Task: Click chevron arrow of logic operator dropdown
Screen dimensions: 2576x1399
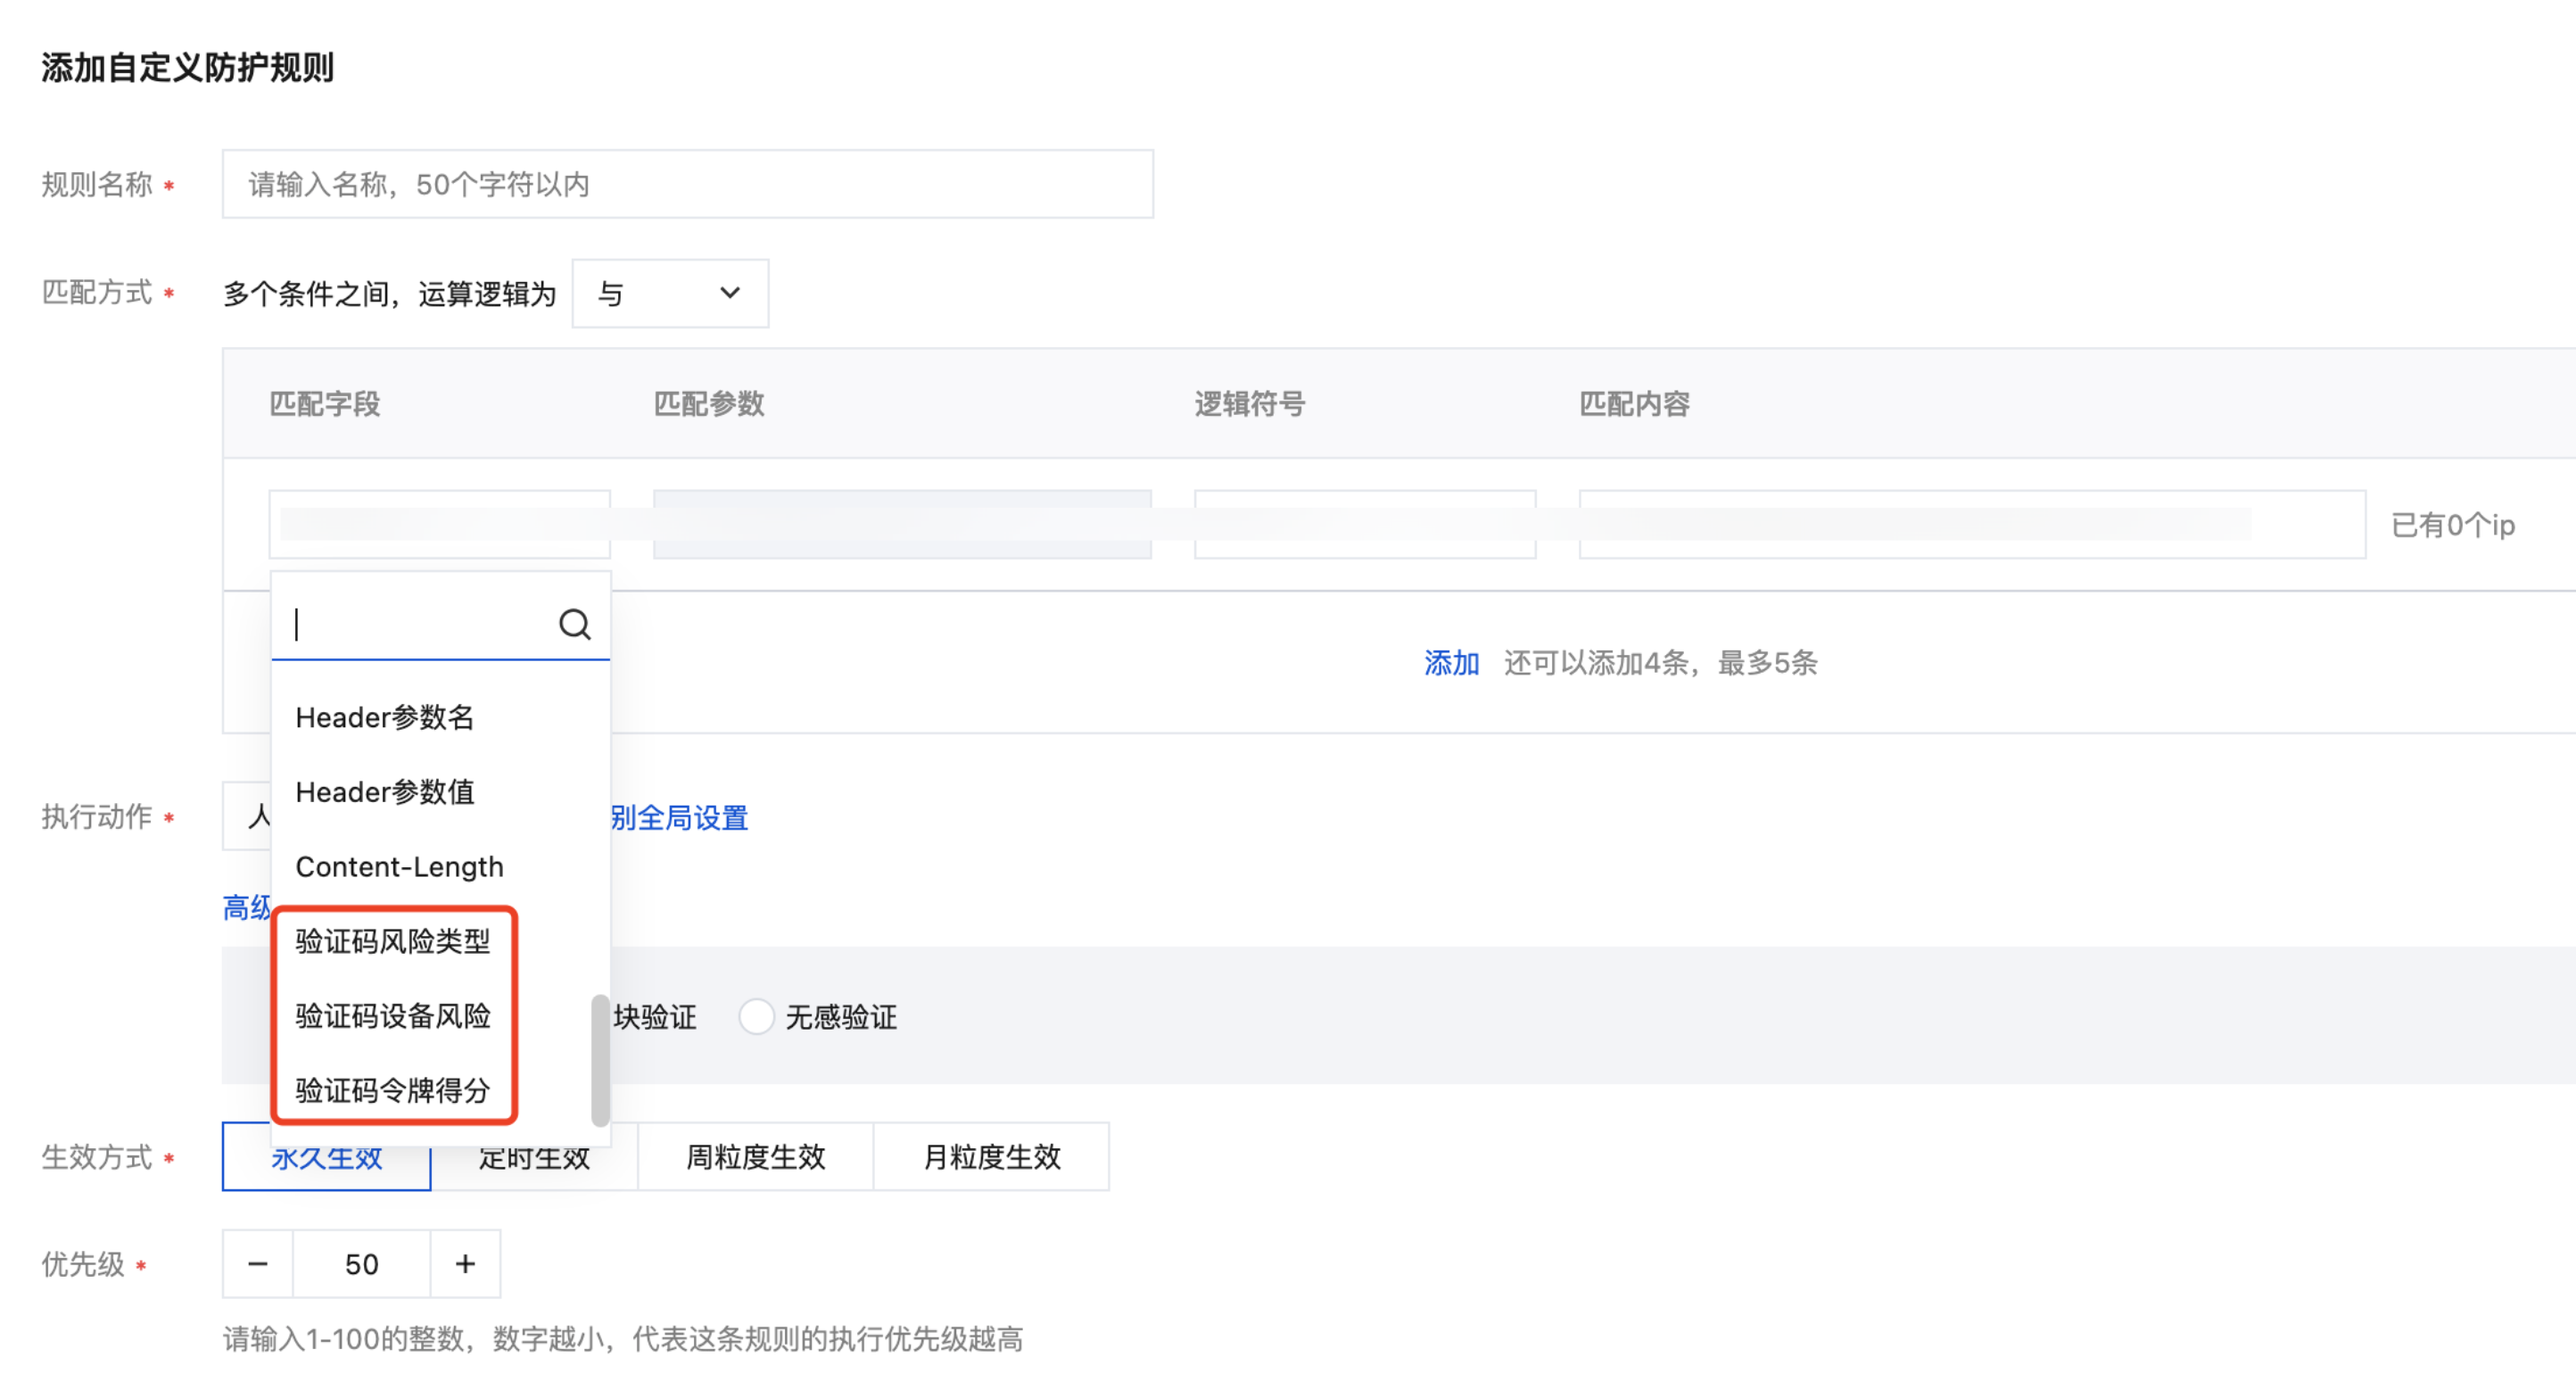Action: (730, 293)
